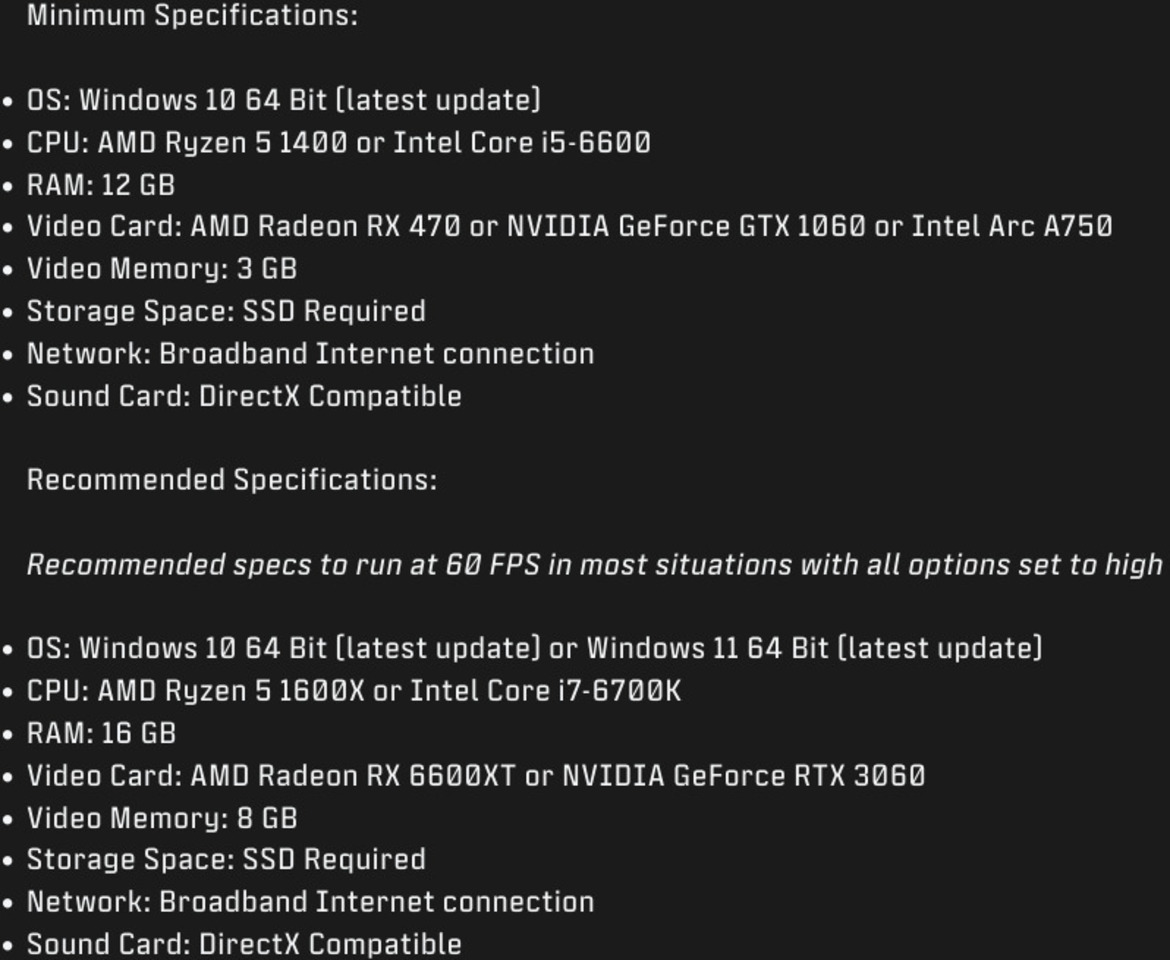Click the Windows 10-only OS requirement line

pyautogui.click(x=283, y=100)
